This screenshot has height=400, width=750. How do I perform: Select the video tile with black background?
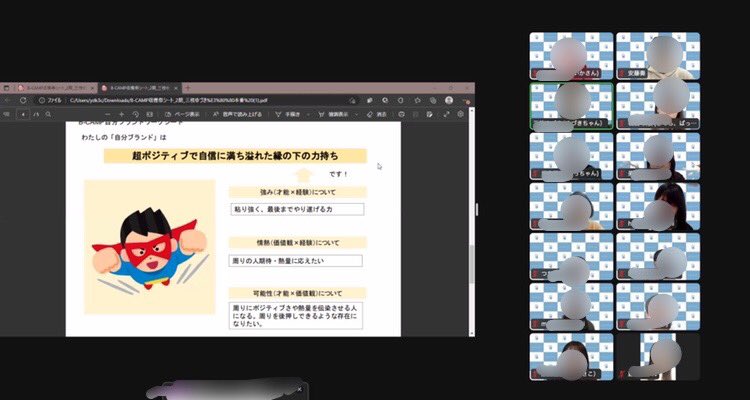point(658,356)
